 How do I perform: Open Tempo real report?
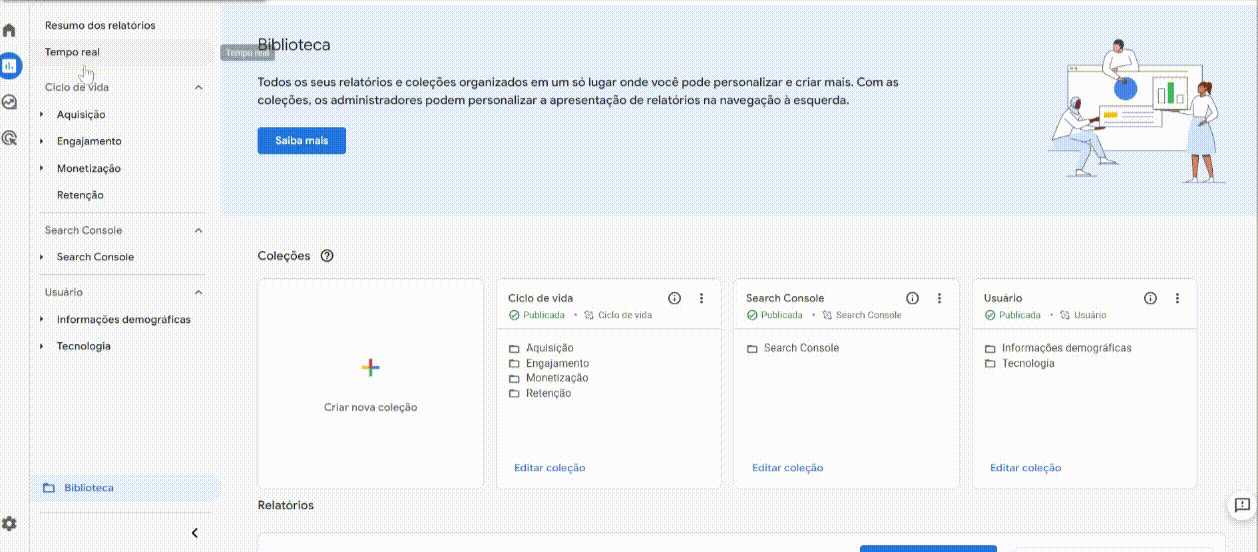click(x=72, y=52)
